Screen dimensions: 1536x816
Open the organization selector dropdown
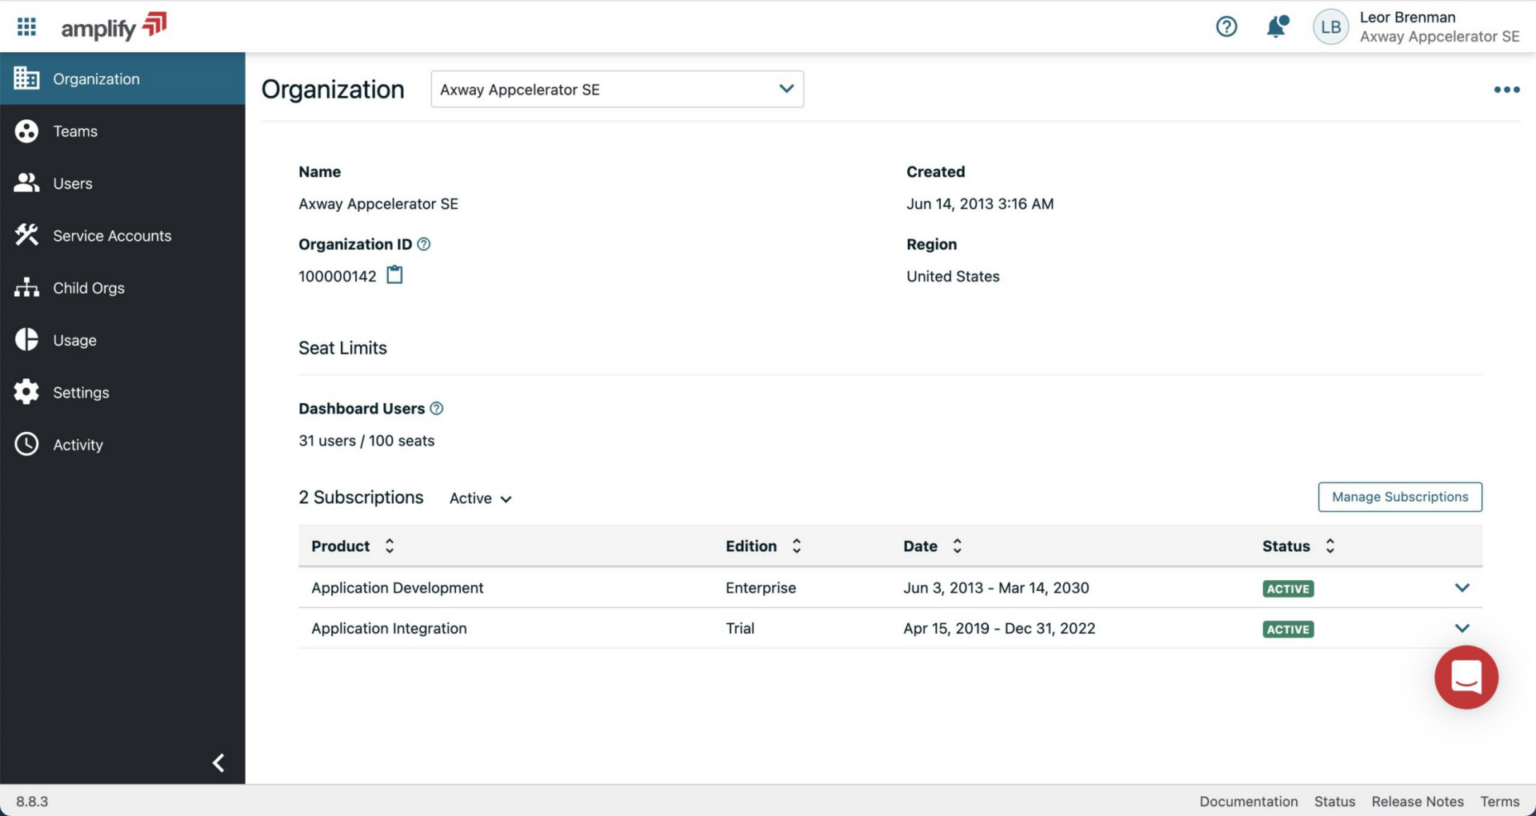[617, 89]
